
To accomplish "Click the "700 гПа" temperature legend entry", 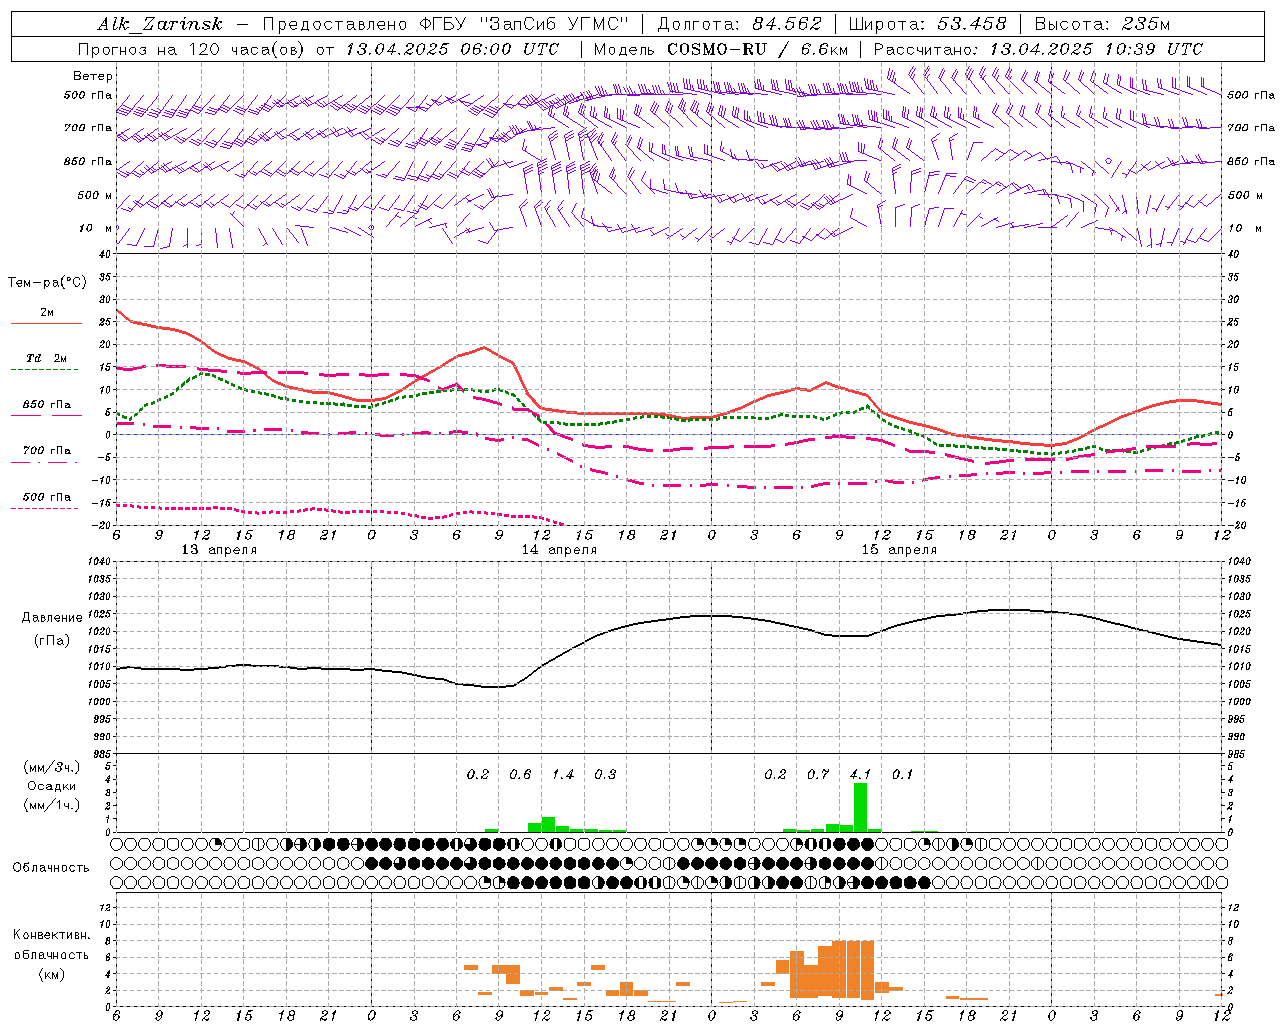I will (x=46, y=450).
